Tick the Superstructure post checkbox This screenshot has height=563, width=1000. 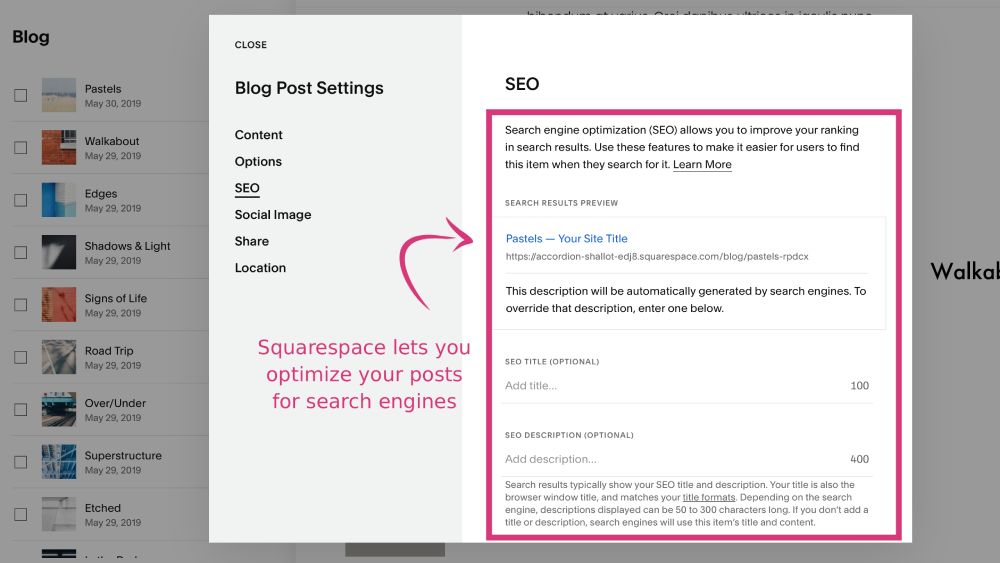(x=20, y=462)
